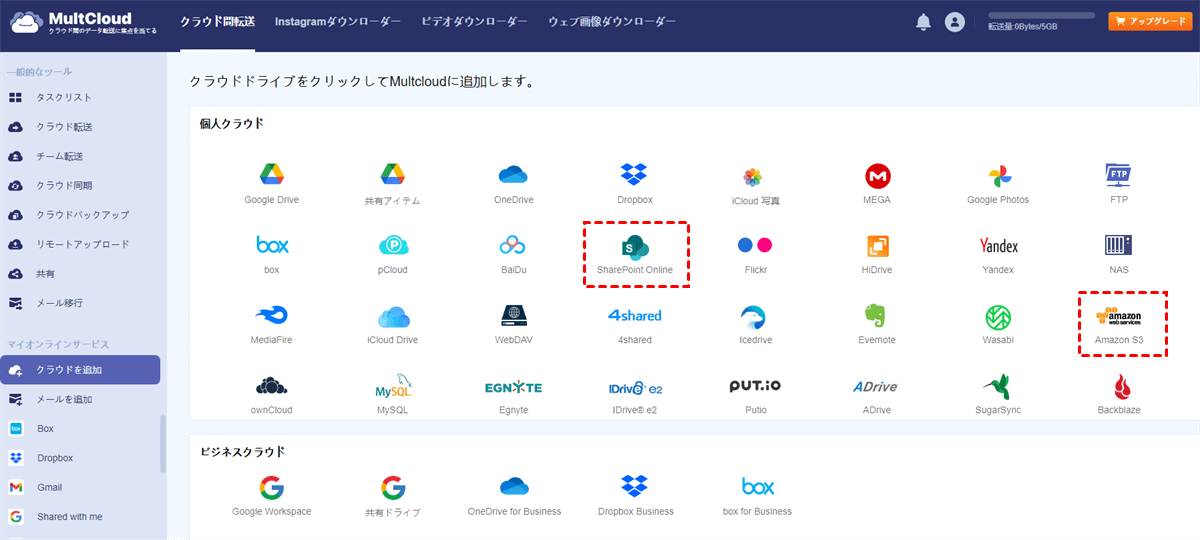1200x540 pixels.
Task: Click the transfer quota progress bar
Action: tap(1041, 16)
